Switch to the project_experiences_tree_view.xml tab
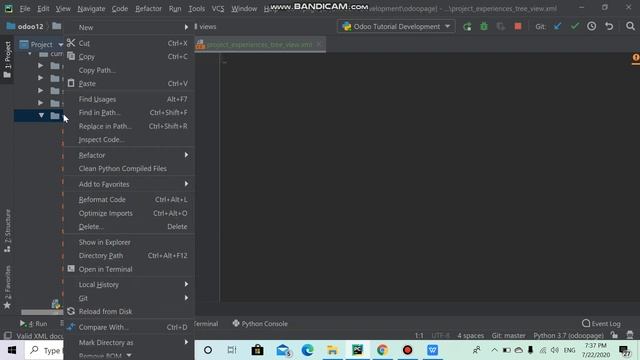This screenshot has width=640, height=360. [x=260, y=44]
